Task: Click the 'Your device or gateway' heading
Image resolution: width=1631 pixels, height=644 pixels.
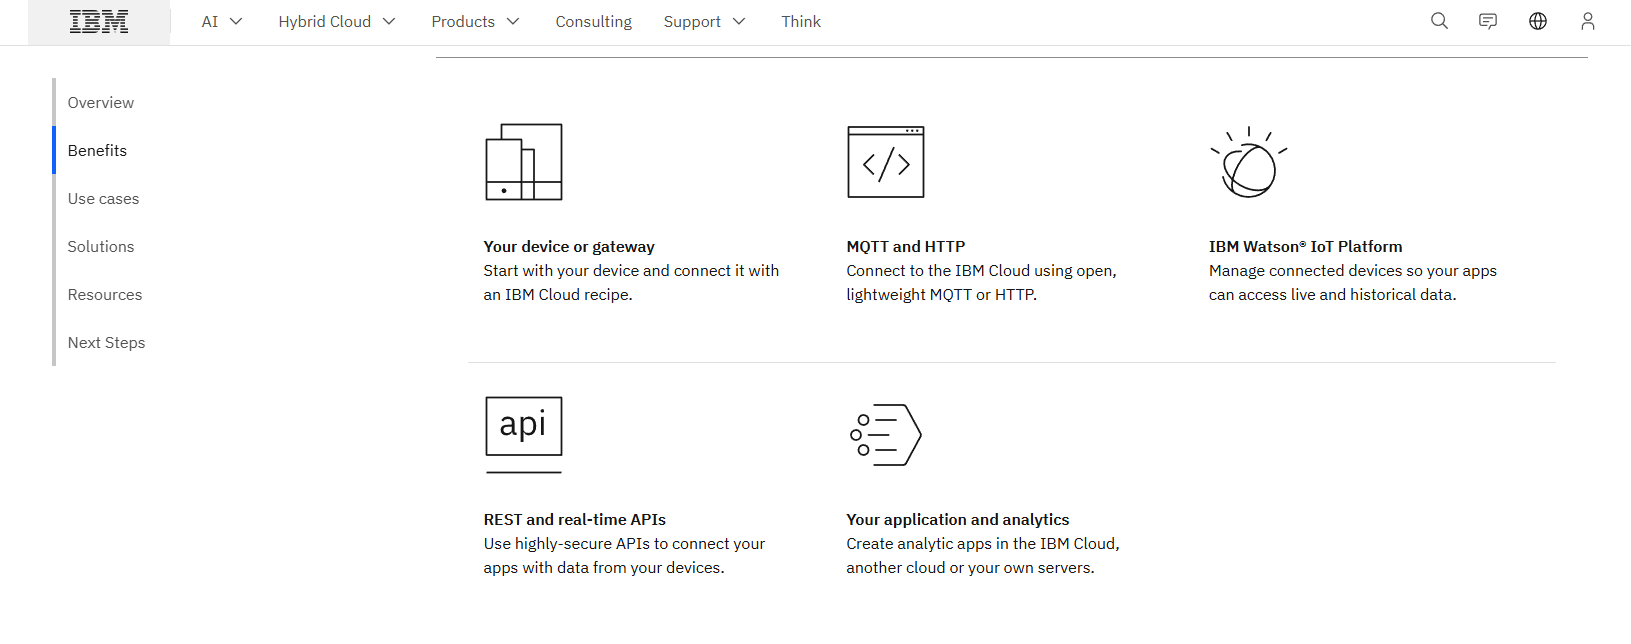Action: pyautogui.click(x=569, y=247)
